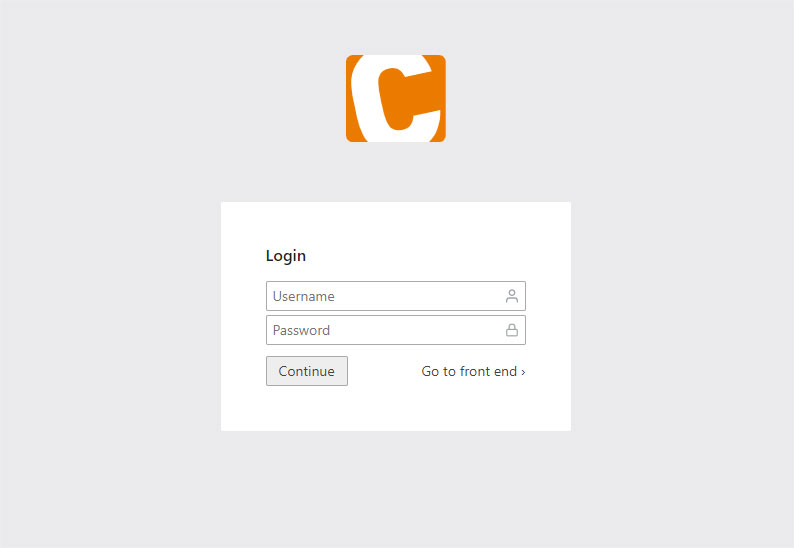Click the Username placeholder text
Screen dimensions: 794x548
304,296
